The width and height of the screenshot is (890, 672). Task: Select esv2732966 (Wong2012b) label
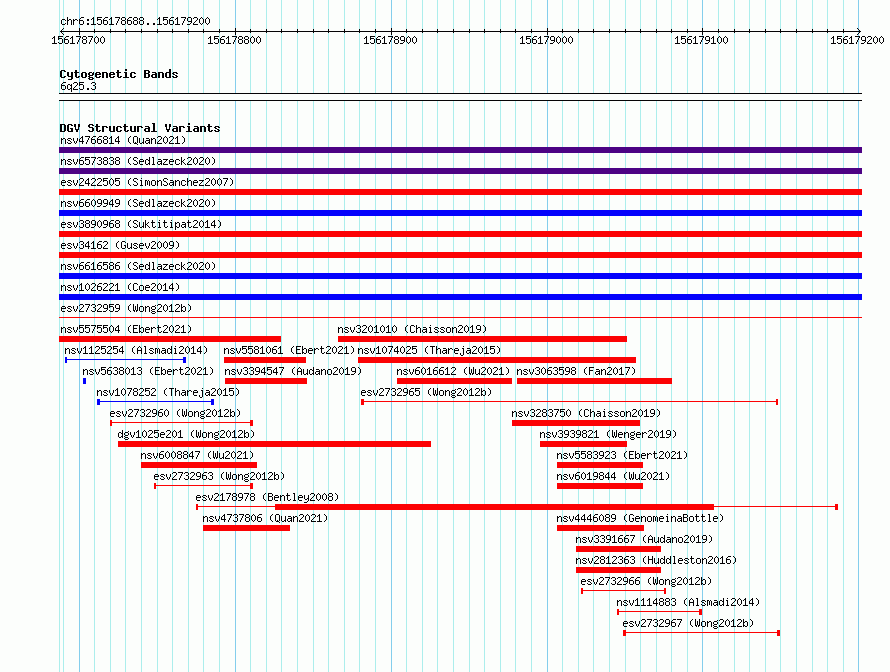click(x=646, y=581)
